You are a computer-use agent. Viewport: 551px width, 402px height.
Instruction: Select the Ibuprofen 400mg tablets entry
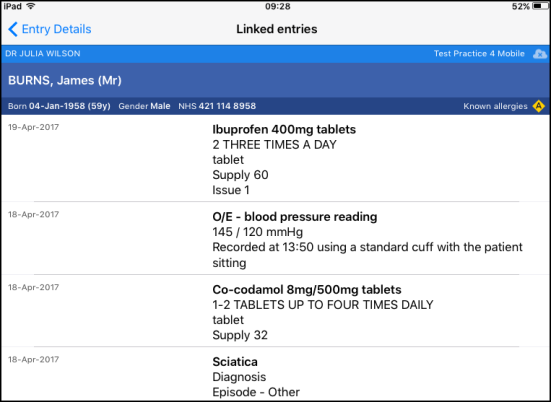click(x=276, y=158)
